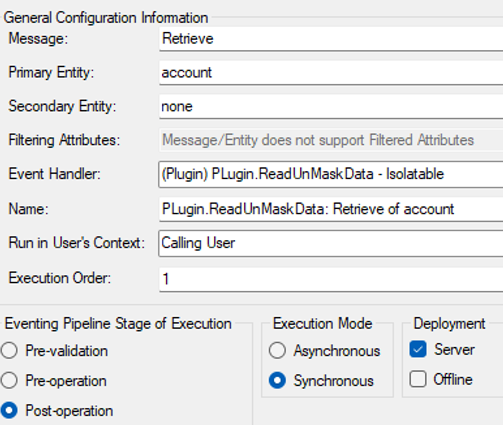Uncheck the Server deployment checkbox
503x425 pixels.
pyautogui.click(x=418, y=349)
